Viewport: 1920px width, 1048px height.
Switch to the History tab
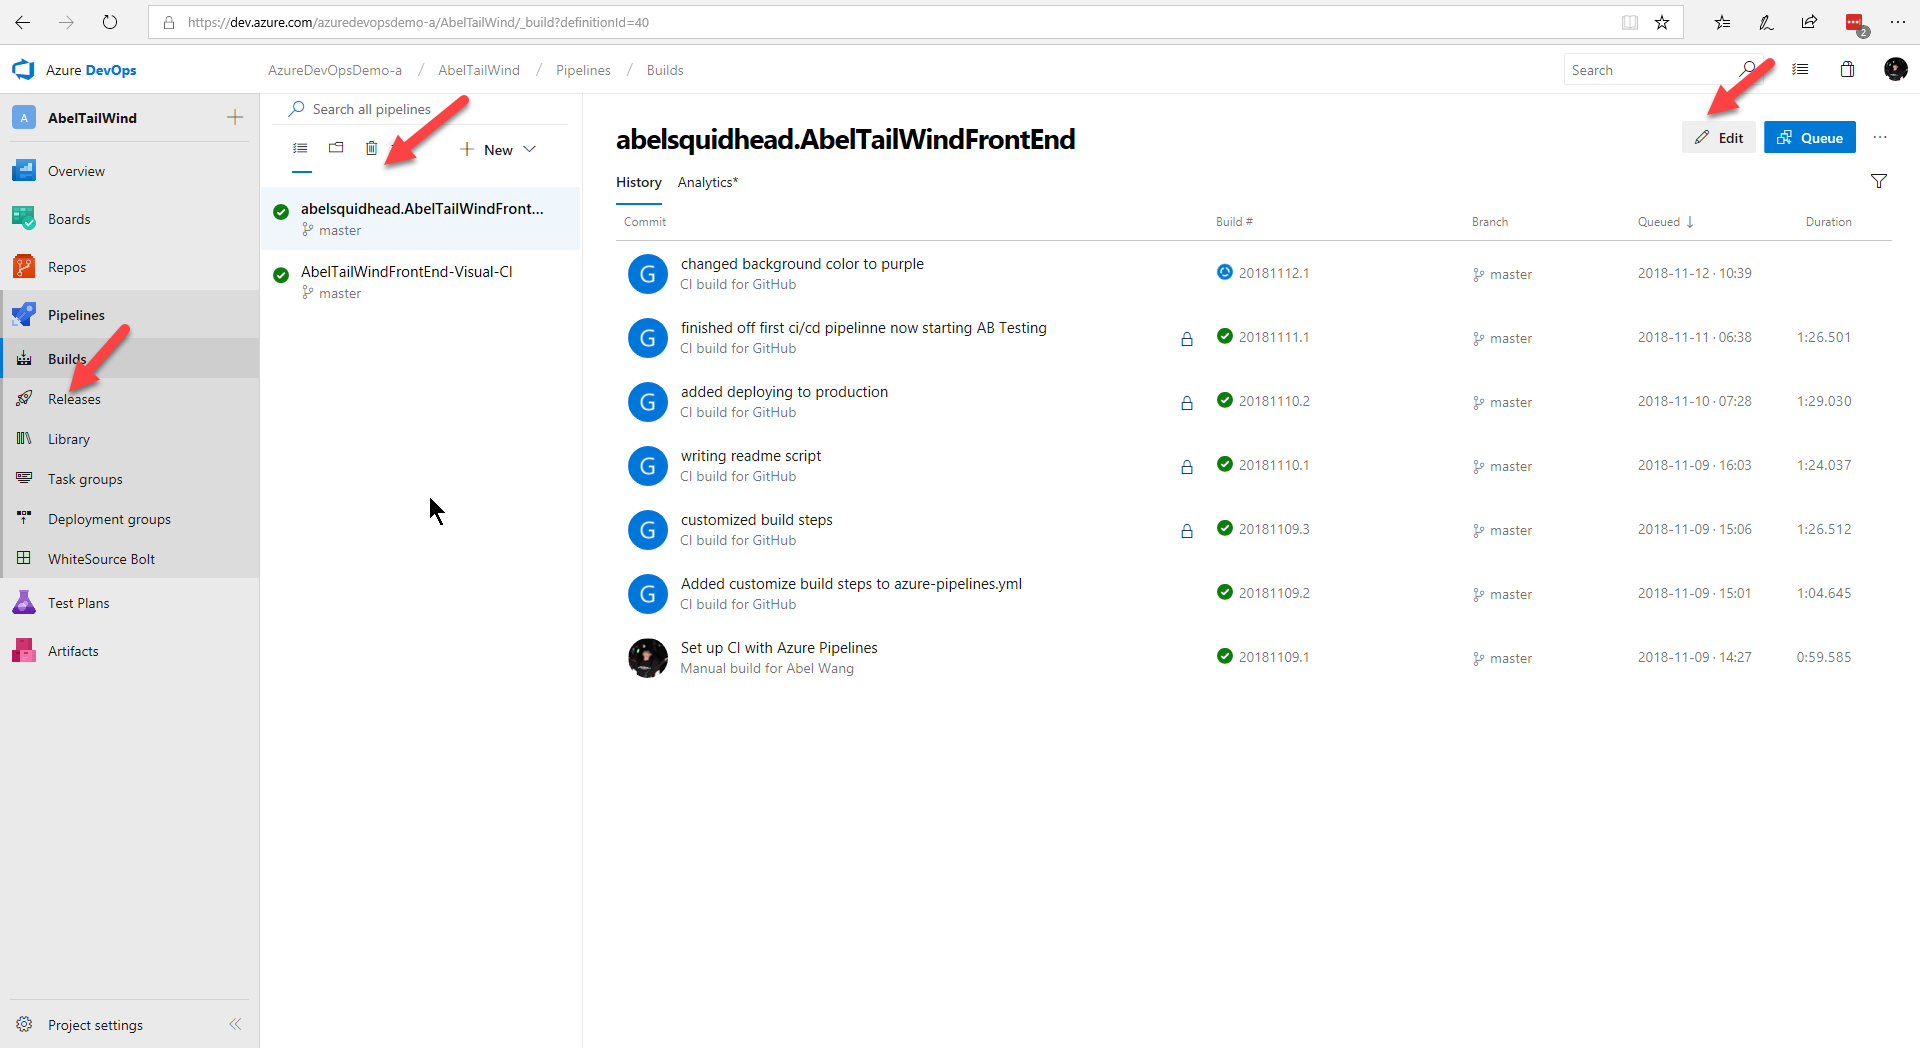click(x=638, y=182)
